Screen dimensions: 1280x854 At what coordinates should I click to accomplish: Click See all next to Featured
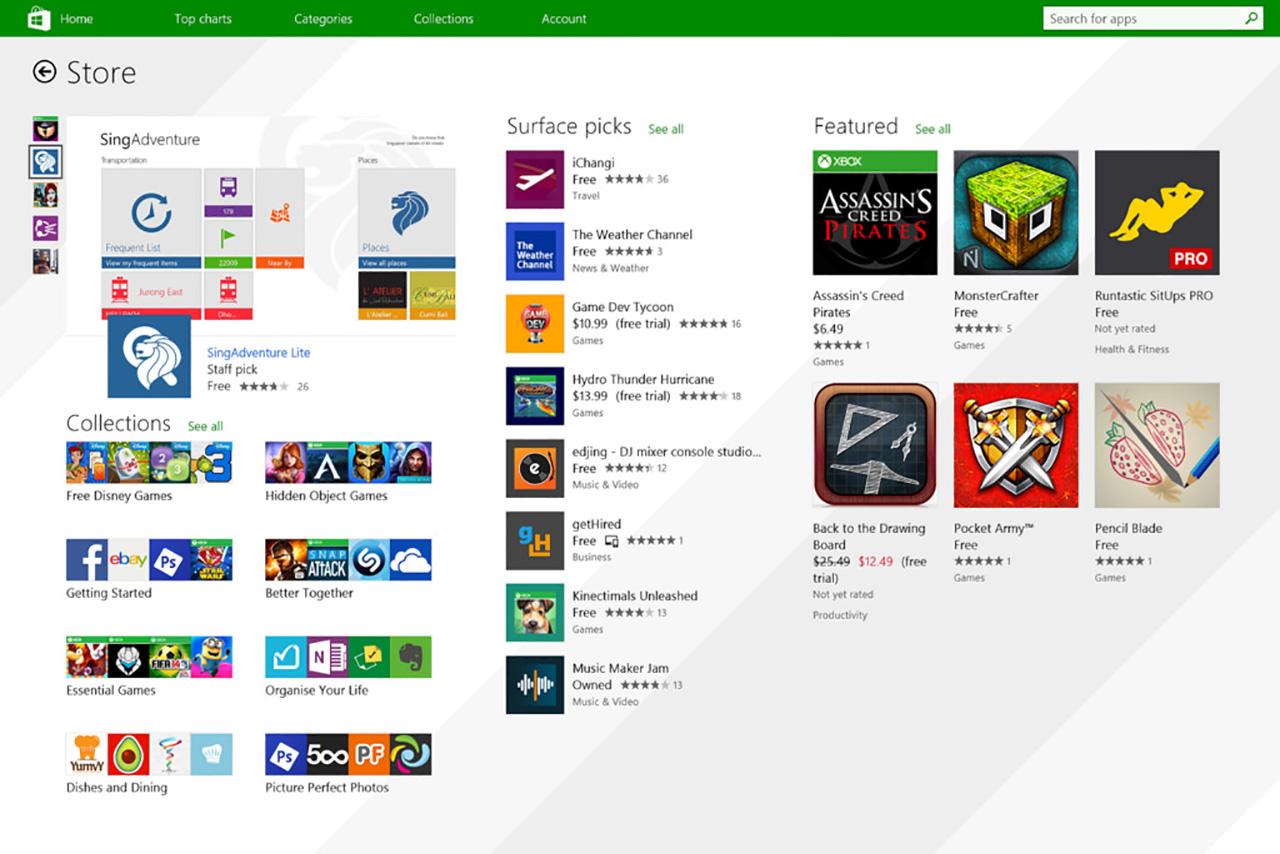click(933, 129)
